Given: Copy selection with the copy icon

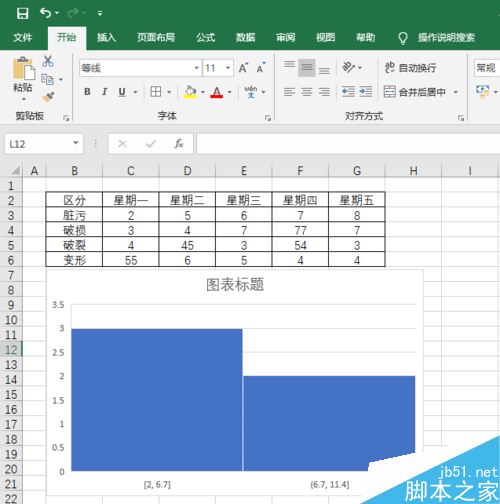Looking at the screenshot, I should click(x=47, y=79).
